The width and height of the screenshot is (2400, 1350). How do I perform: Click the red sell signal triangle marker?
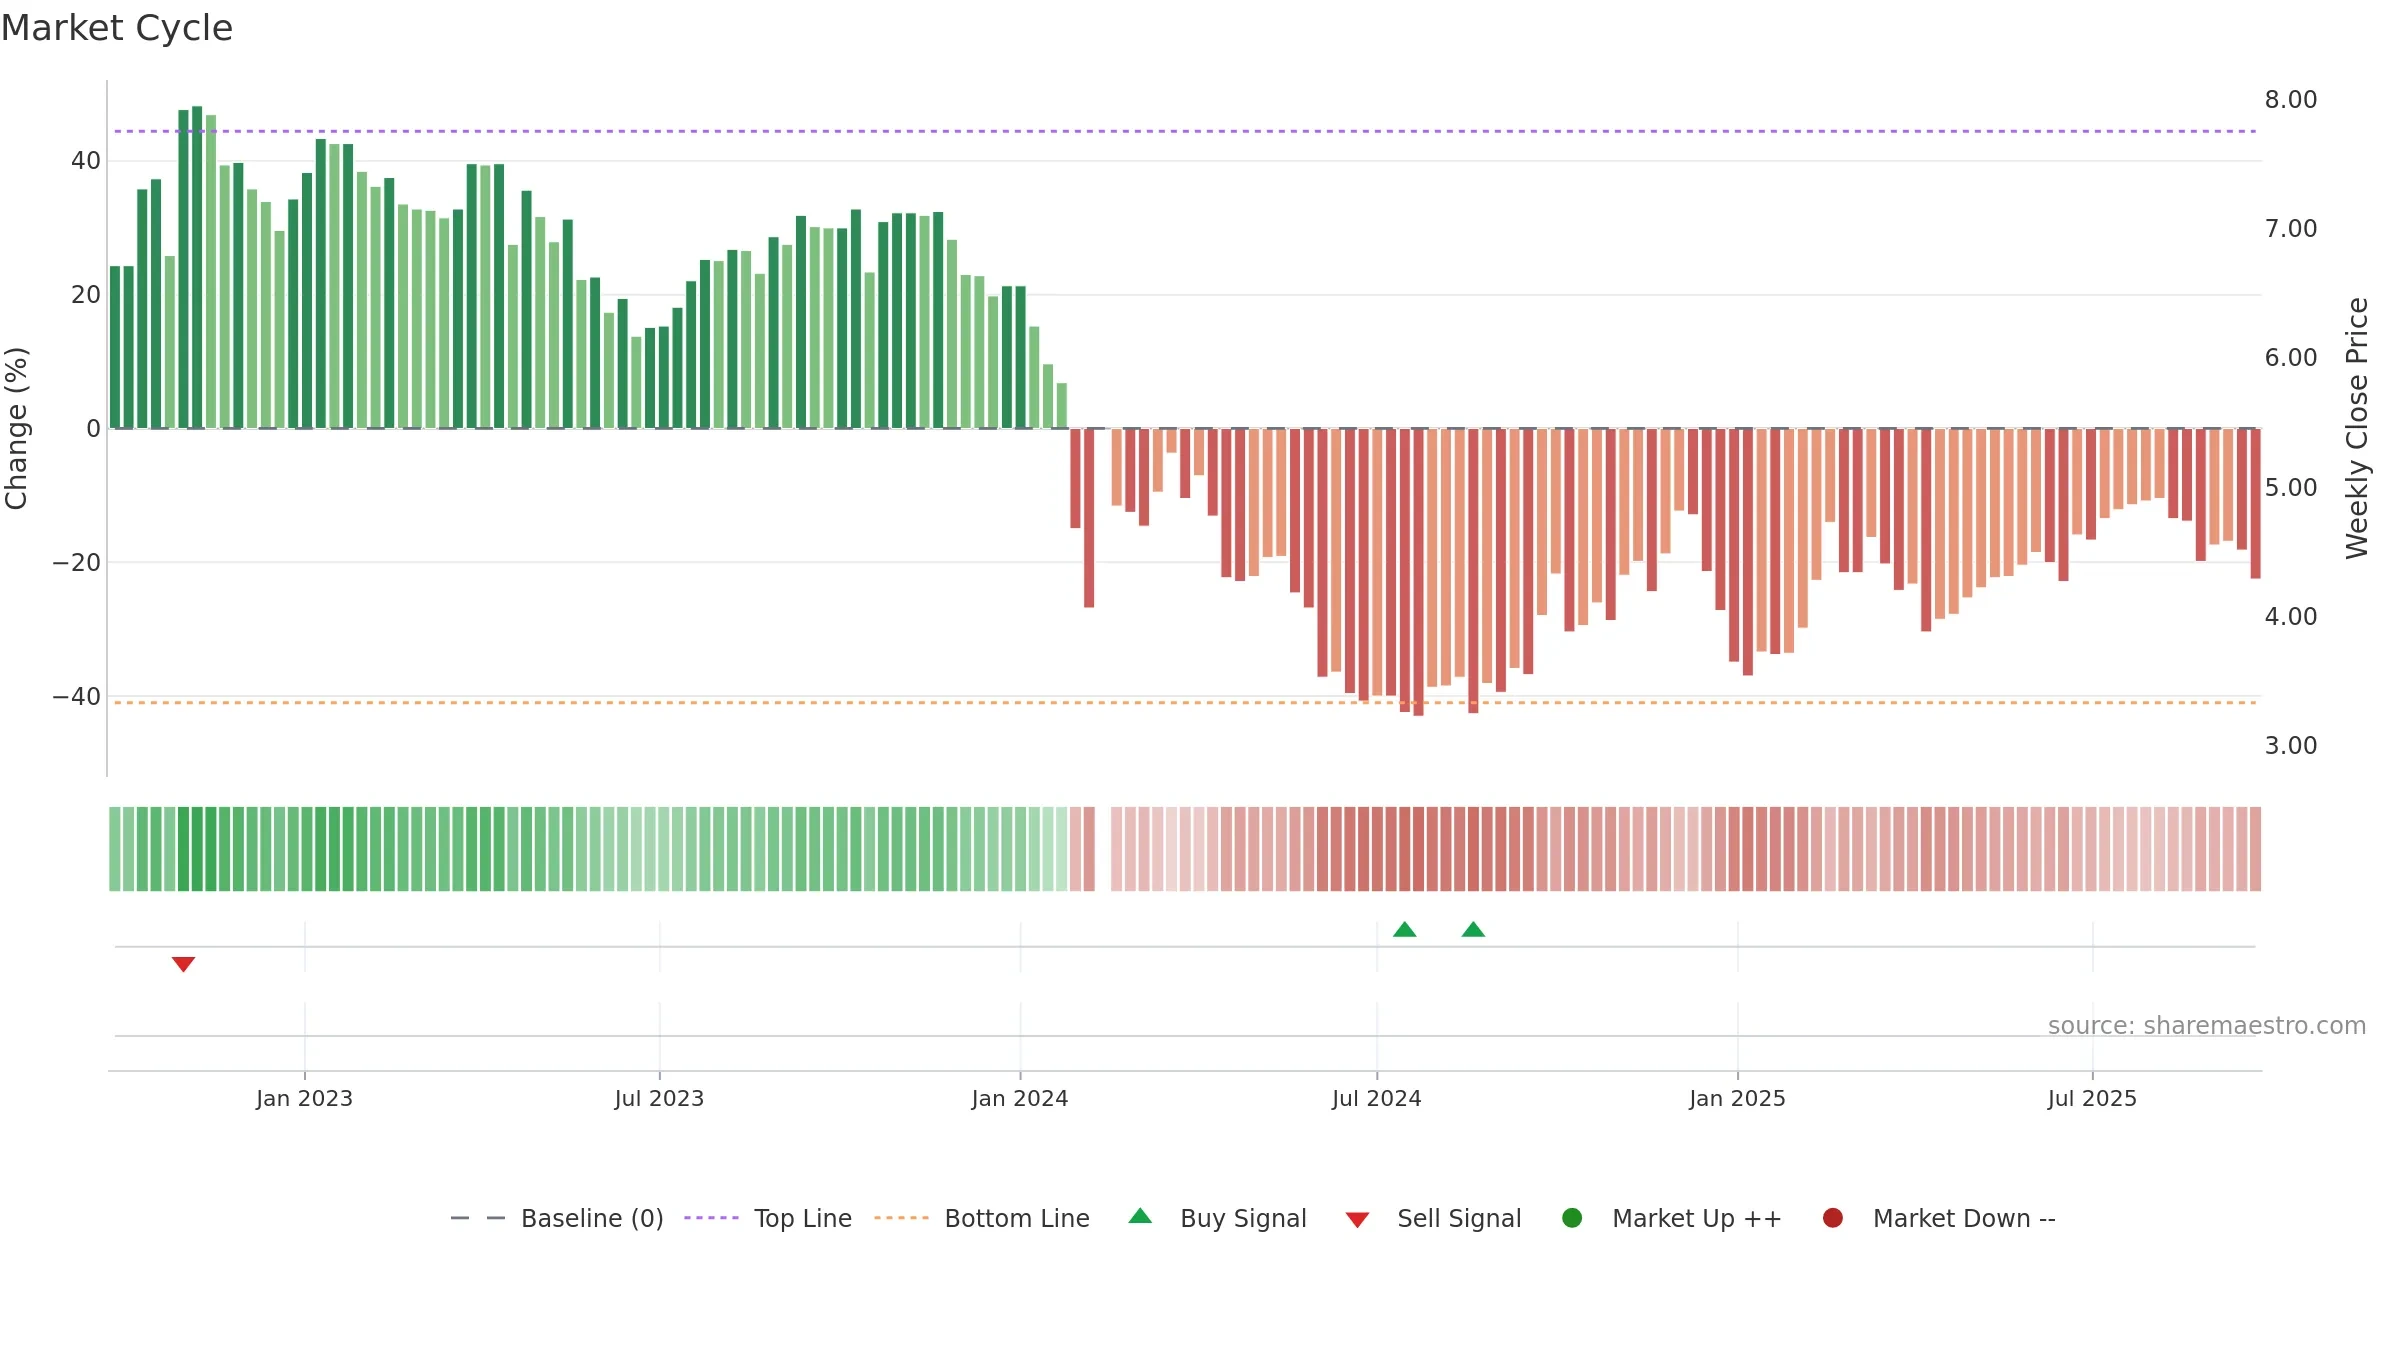pos(183,964)
